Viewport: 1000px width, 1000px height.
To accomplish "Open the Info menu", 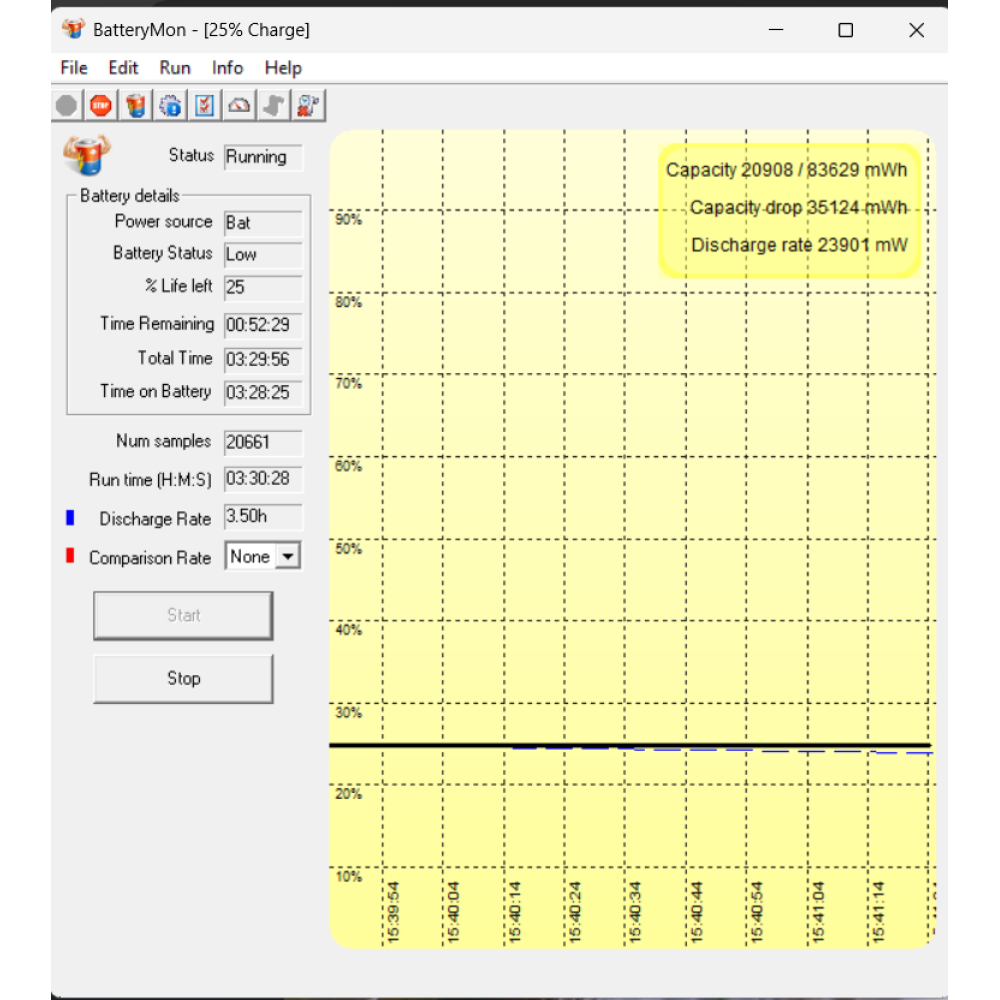I will tap(227, 68).
